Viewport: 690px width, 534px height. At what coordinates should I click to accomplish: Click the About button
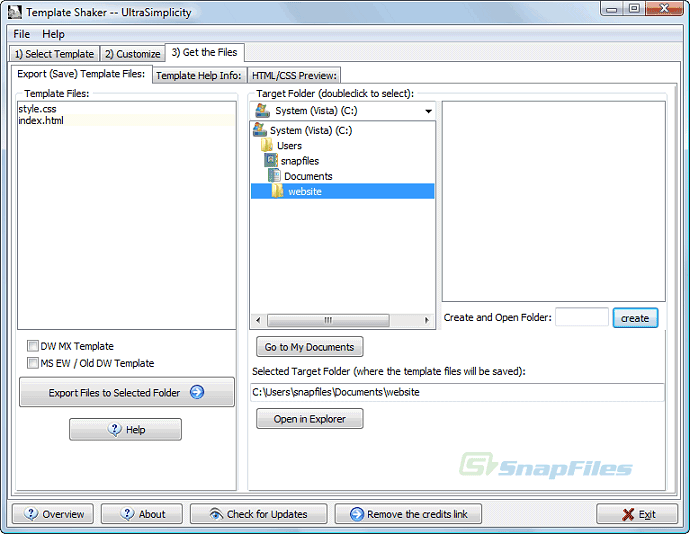tap(142, 514)
